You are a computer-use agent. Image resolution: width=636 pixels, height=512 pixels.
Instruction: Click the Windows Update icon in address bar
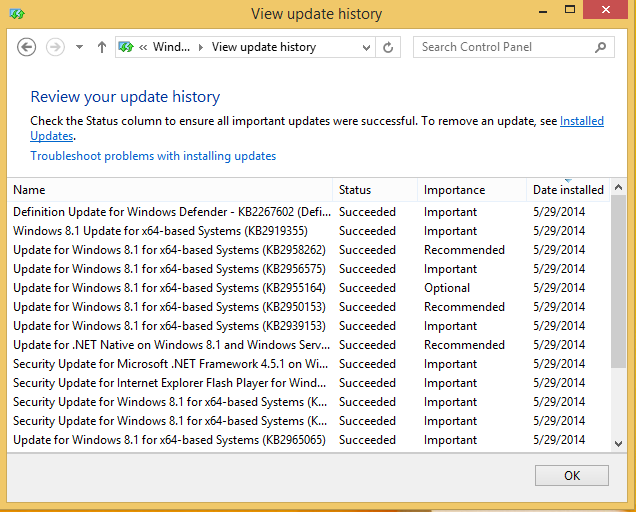point(126,47)
